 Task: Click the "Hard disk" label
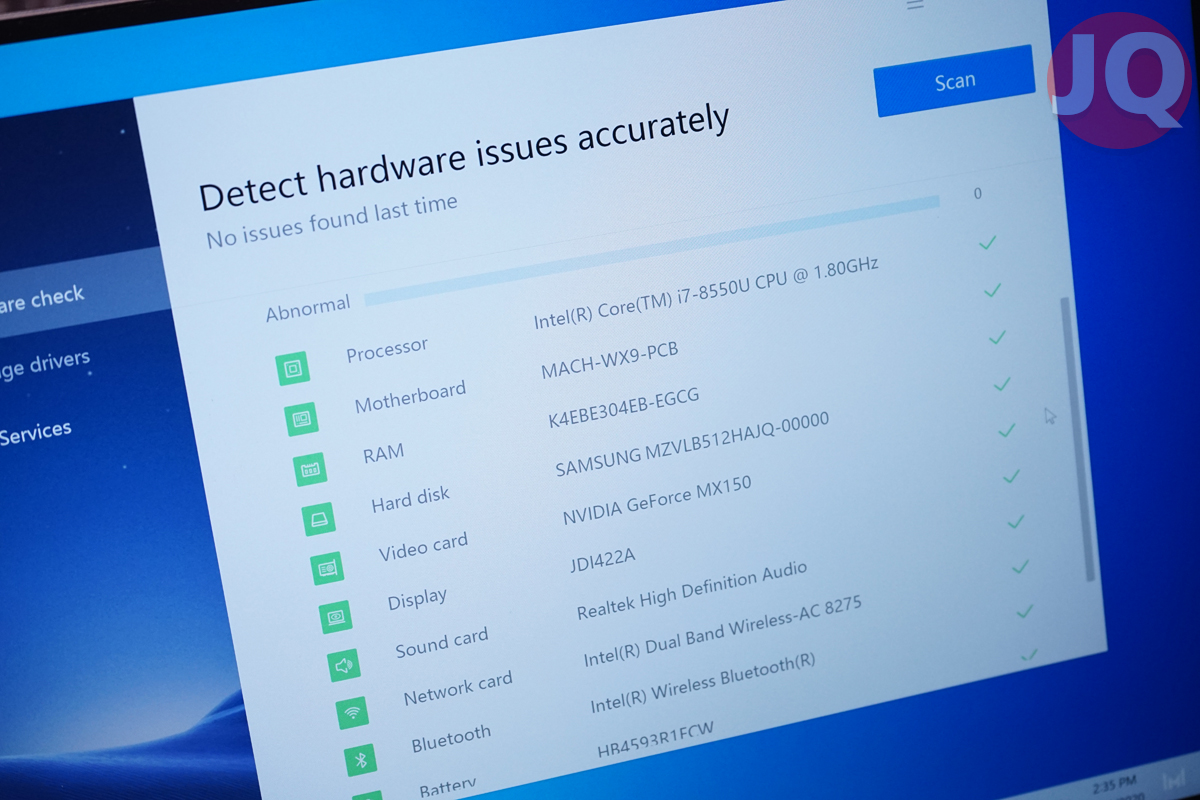(x=410, y=499)
